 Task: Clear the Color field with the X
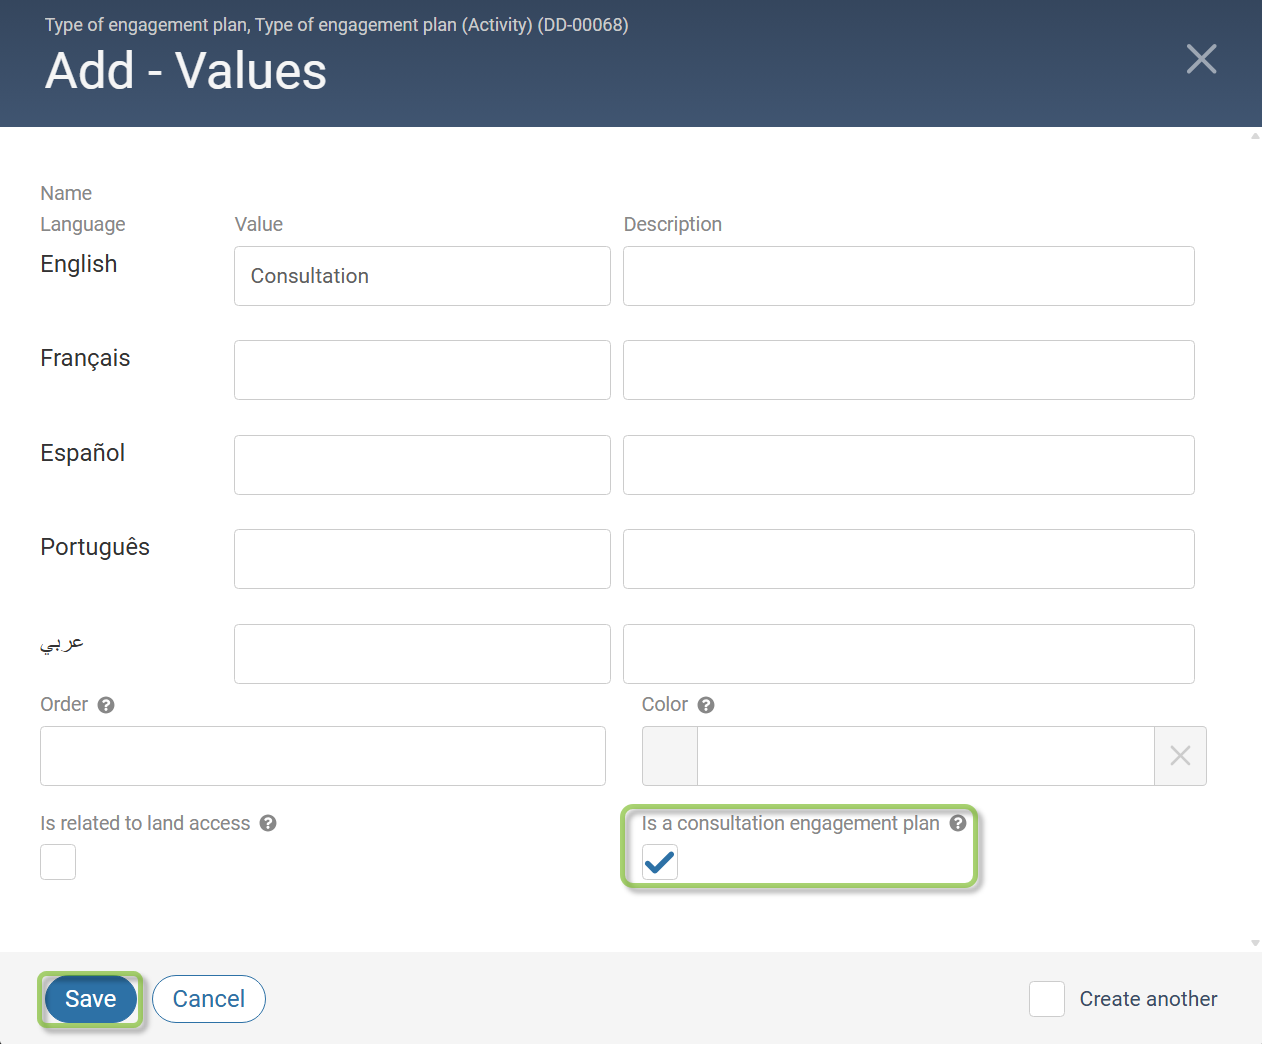click(1180, 756)
